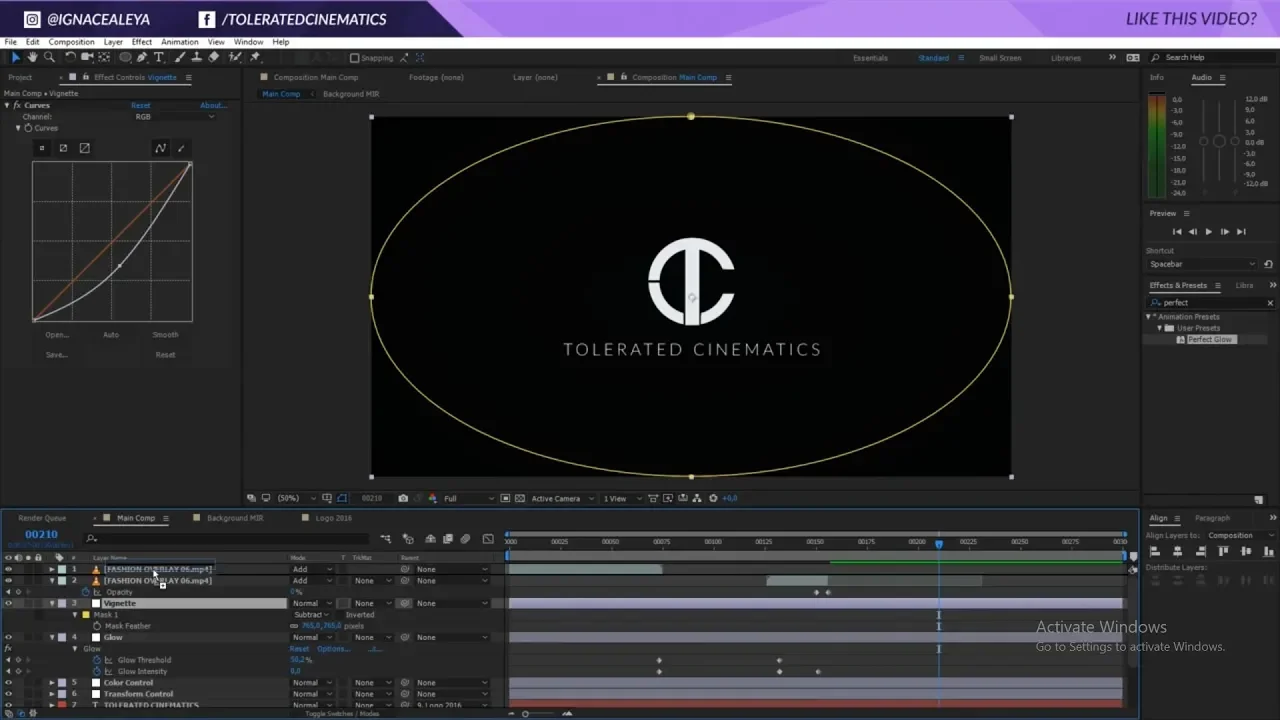Viewport: 1280px width, 720px height.
Task: Select the Type text tool
Action: tap(158, 57)
